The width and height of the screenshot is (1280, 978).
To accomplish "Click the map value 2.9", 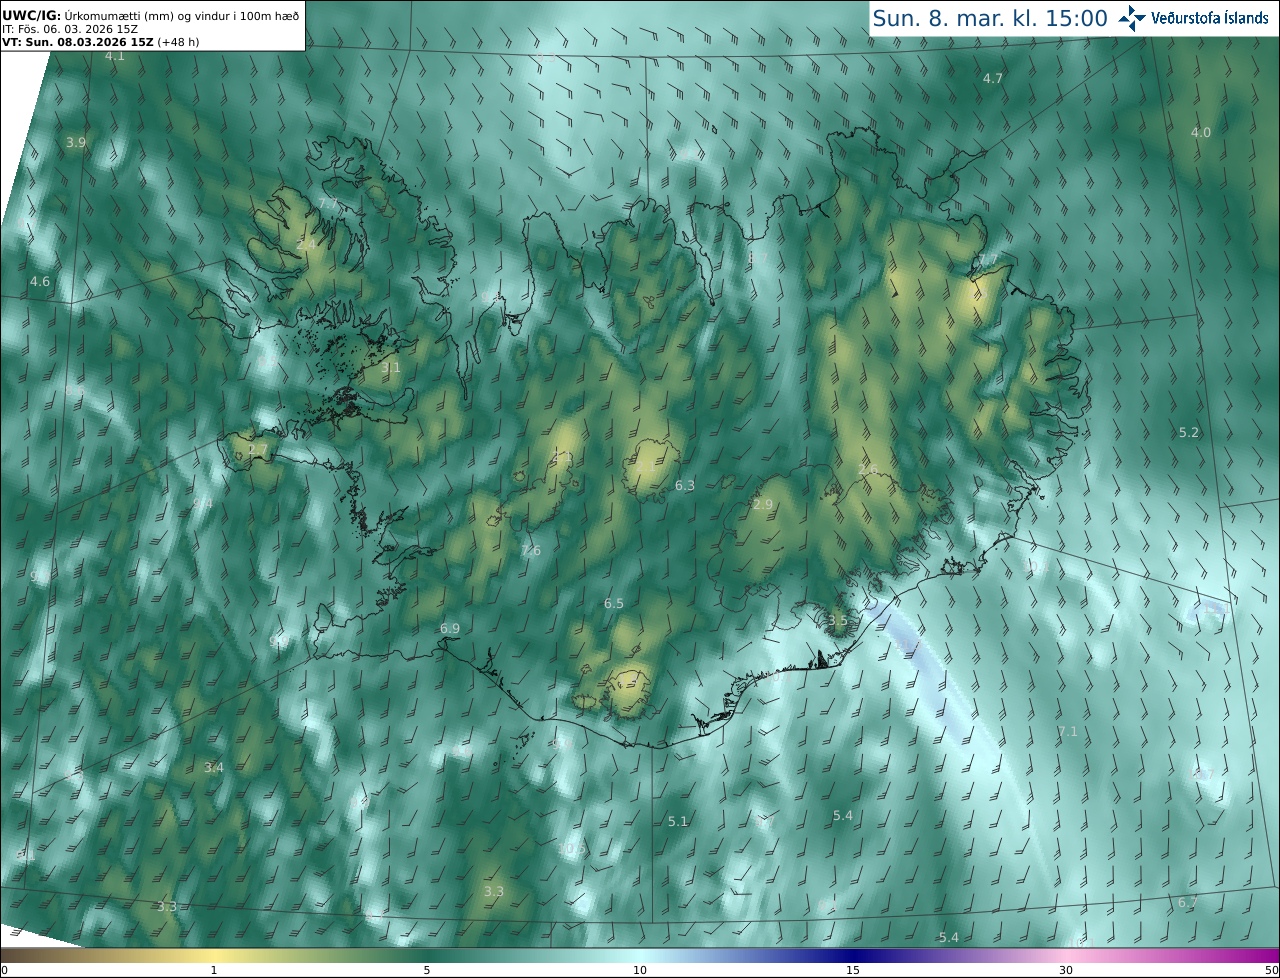I will pyautogui.click(x=763, y=505).
